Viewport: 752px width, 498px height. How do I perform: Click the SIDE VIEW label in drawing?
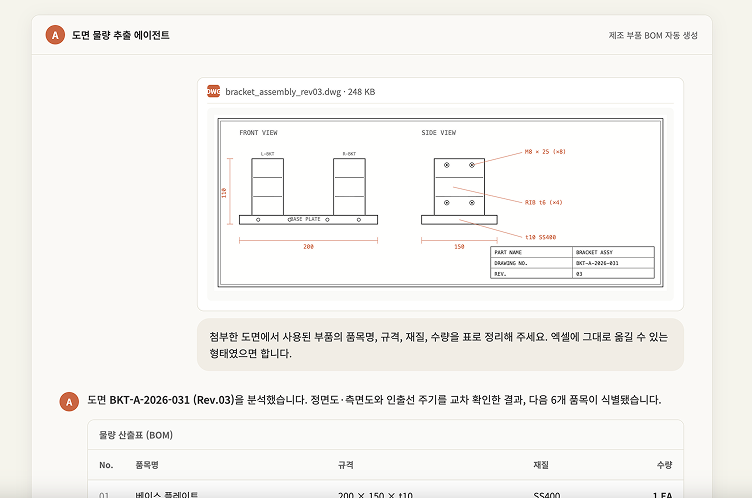(439, 132)
